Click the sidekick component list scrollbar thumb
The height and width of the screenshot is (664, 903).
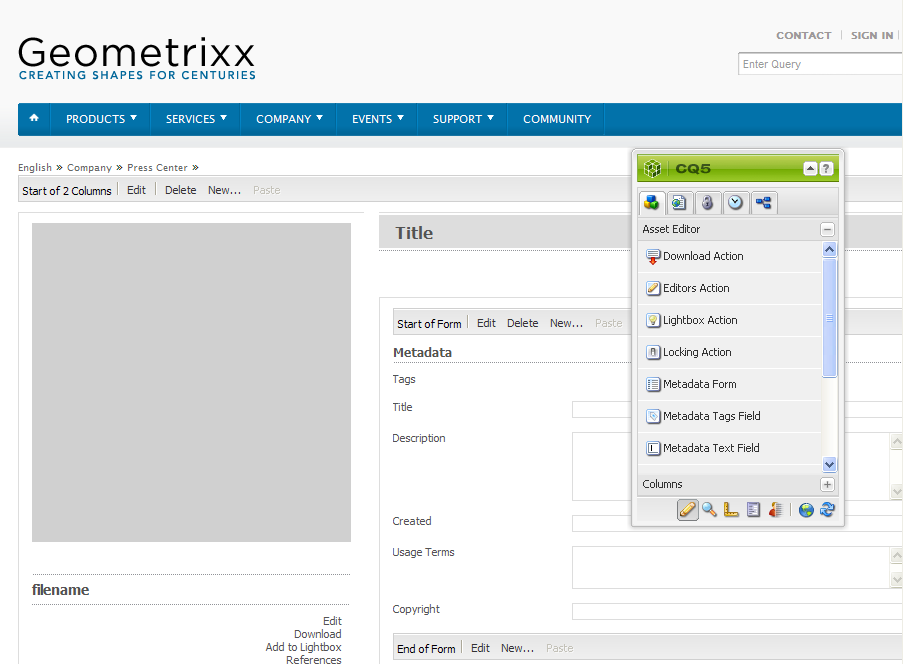829,318
